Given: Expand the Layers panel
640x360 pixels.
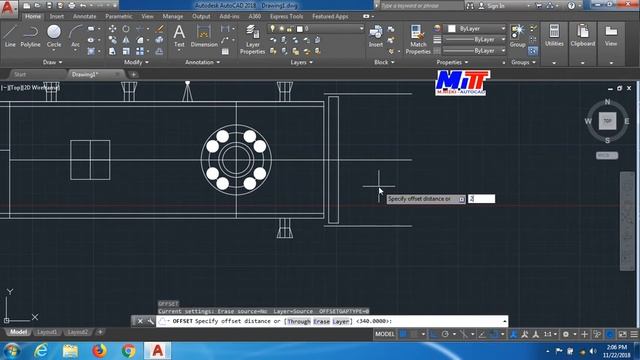Looking at the screenshot, I should pos(302,62).
